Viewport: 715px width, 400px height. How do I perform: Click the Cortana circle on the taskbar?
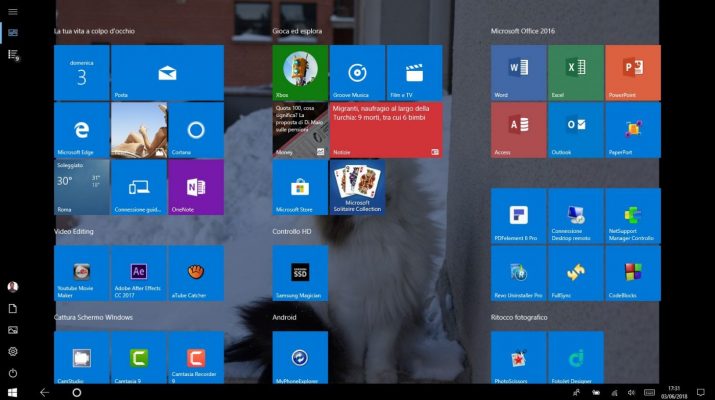[x=77, y=392]
